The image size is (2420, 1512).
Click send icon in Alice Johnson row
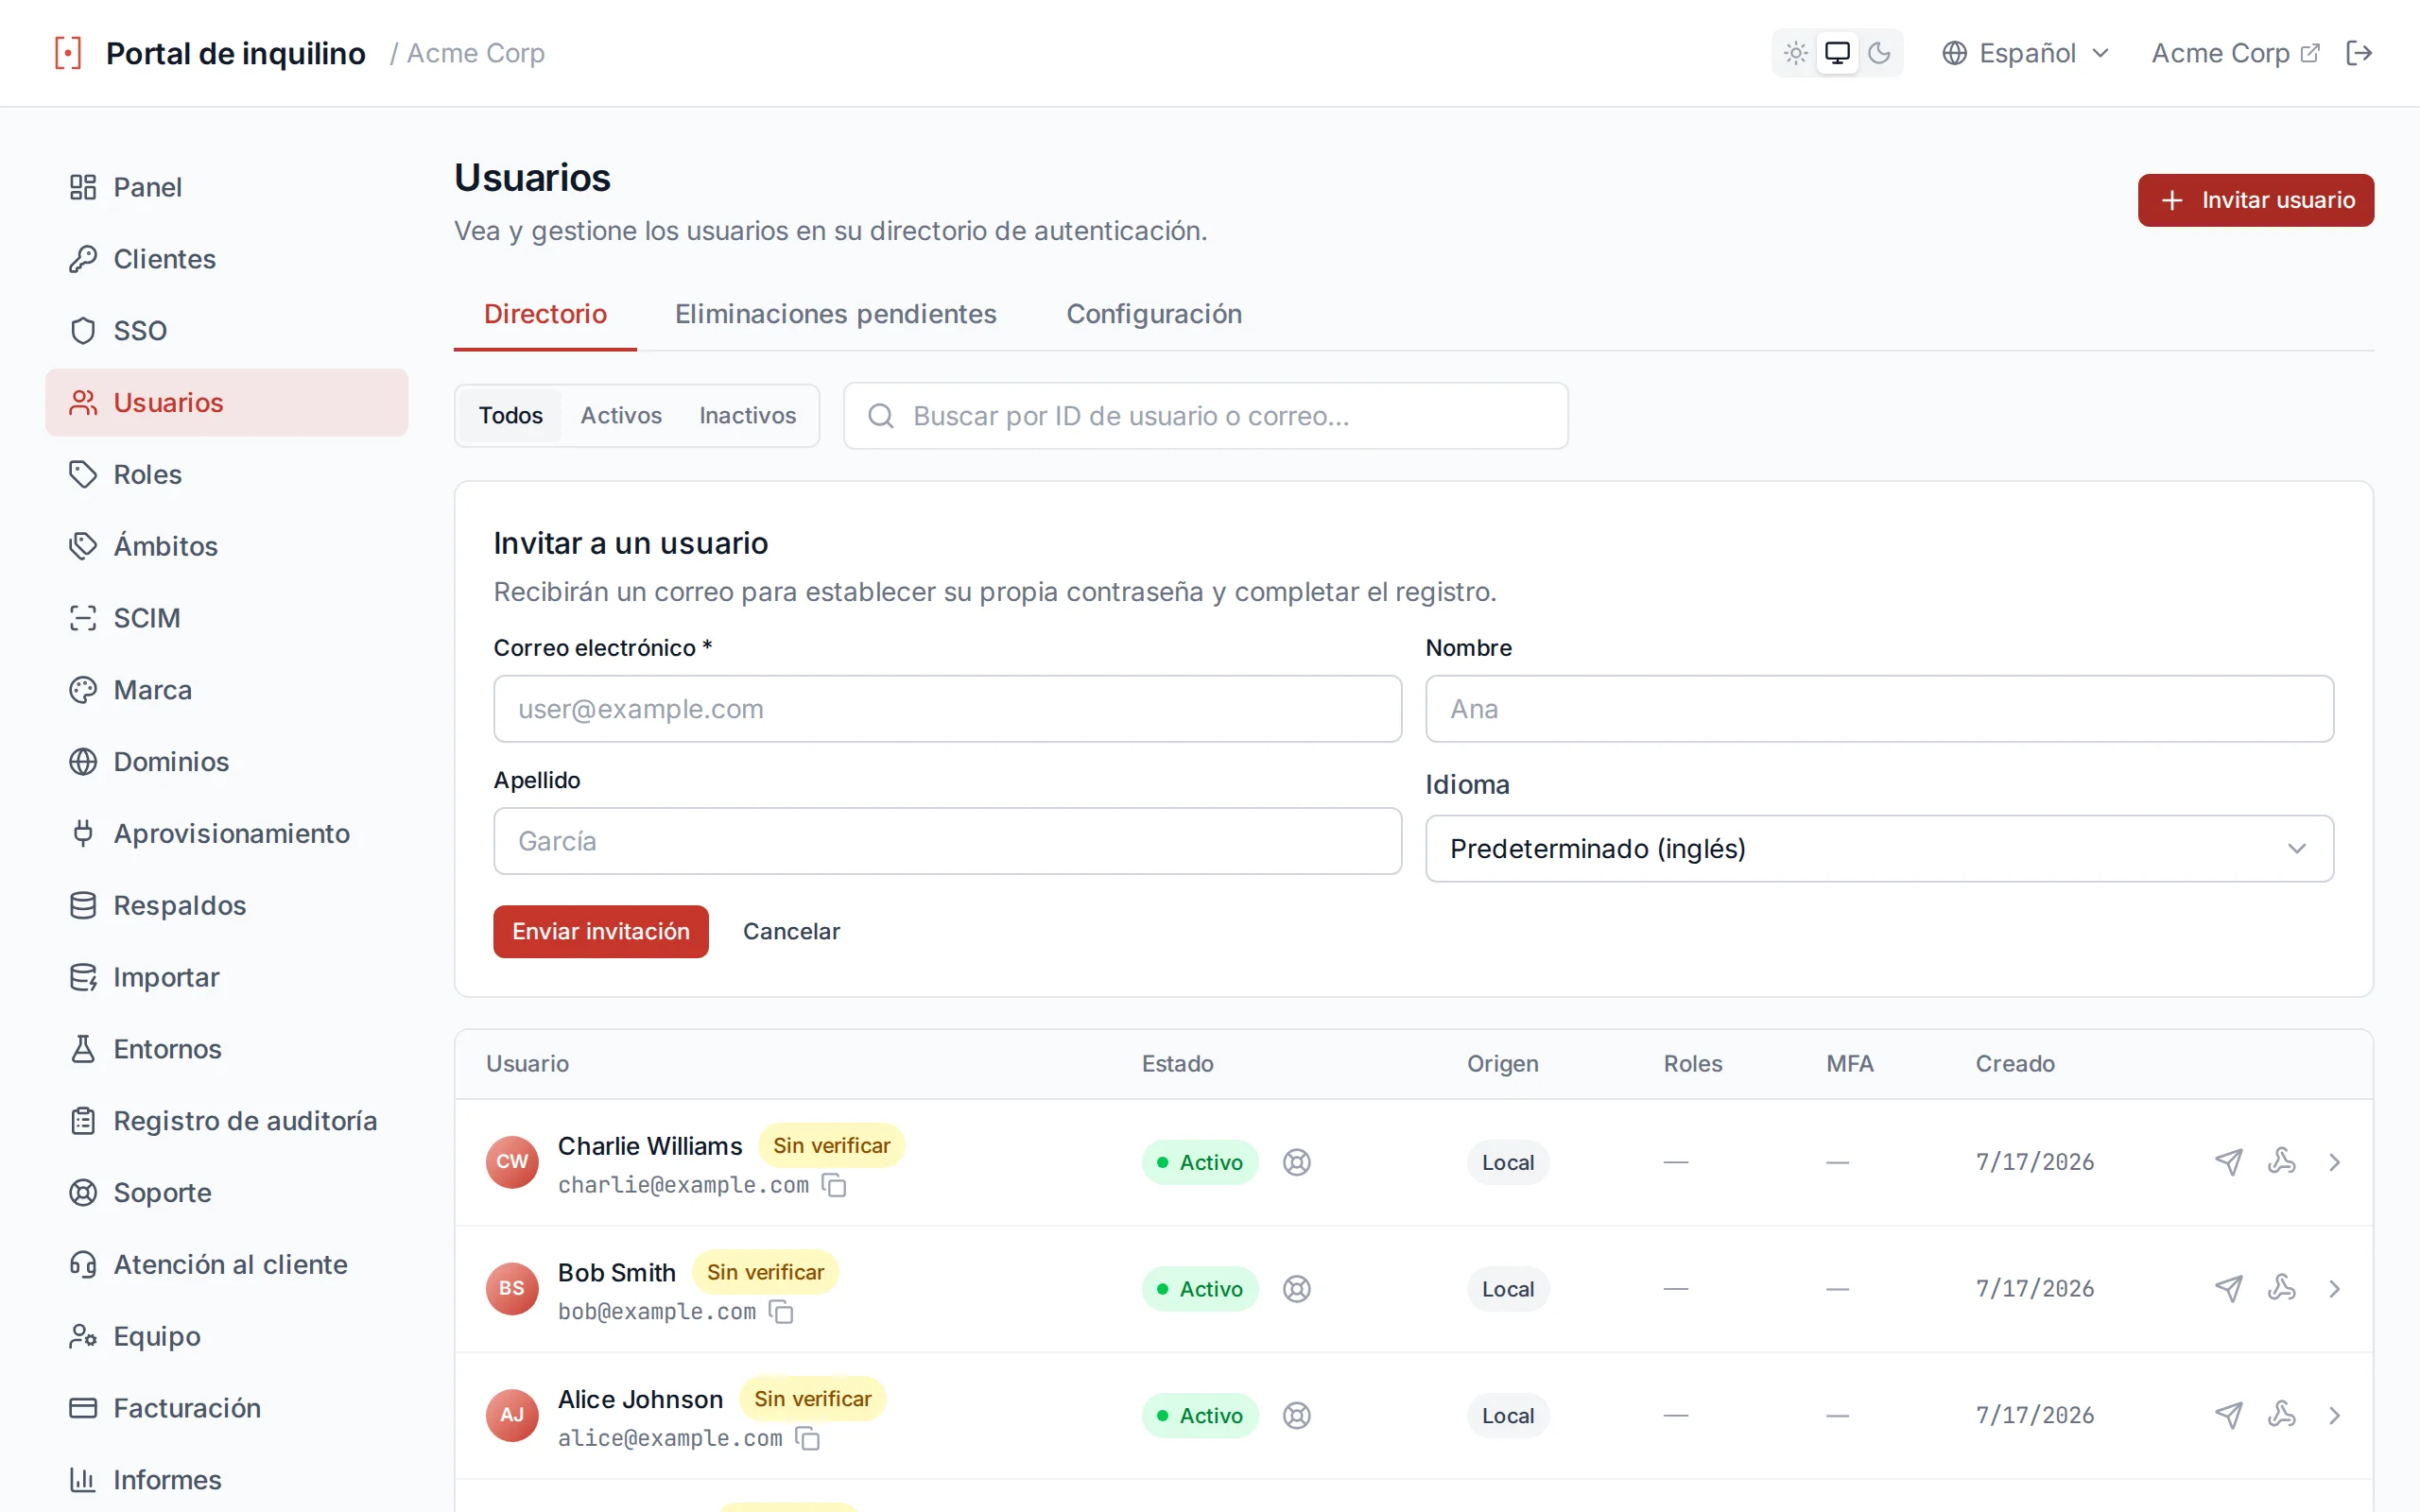pos(2228,1416)
